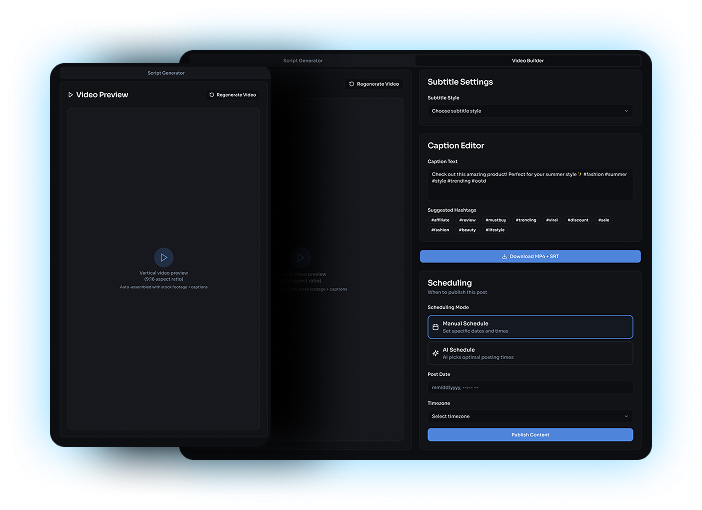This screenshot has height=510, width=702.
Task: Click the sparkle icon in AI Schedule
Action: tap(435, 353)
